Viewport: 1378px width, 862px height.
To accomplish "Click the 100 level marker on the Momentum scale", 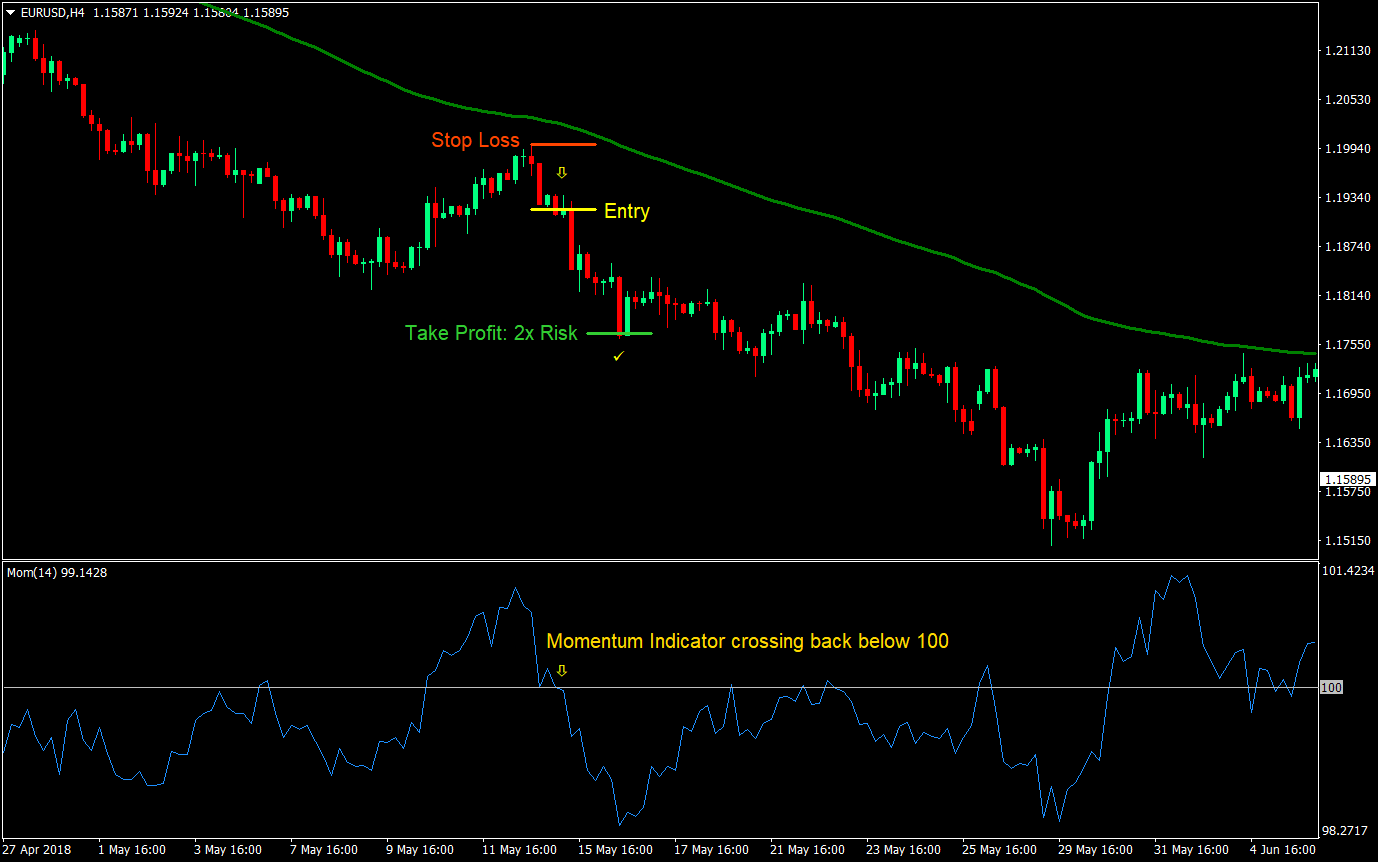I will tap(1331, 688).
